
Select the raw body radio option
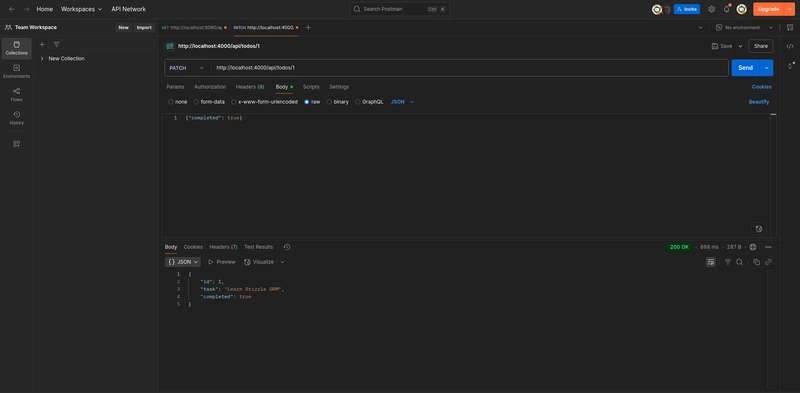click(x=307, y=102)
